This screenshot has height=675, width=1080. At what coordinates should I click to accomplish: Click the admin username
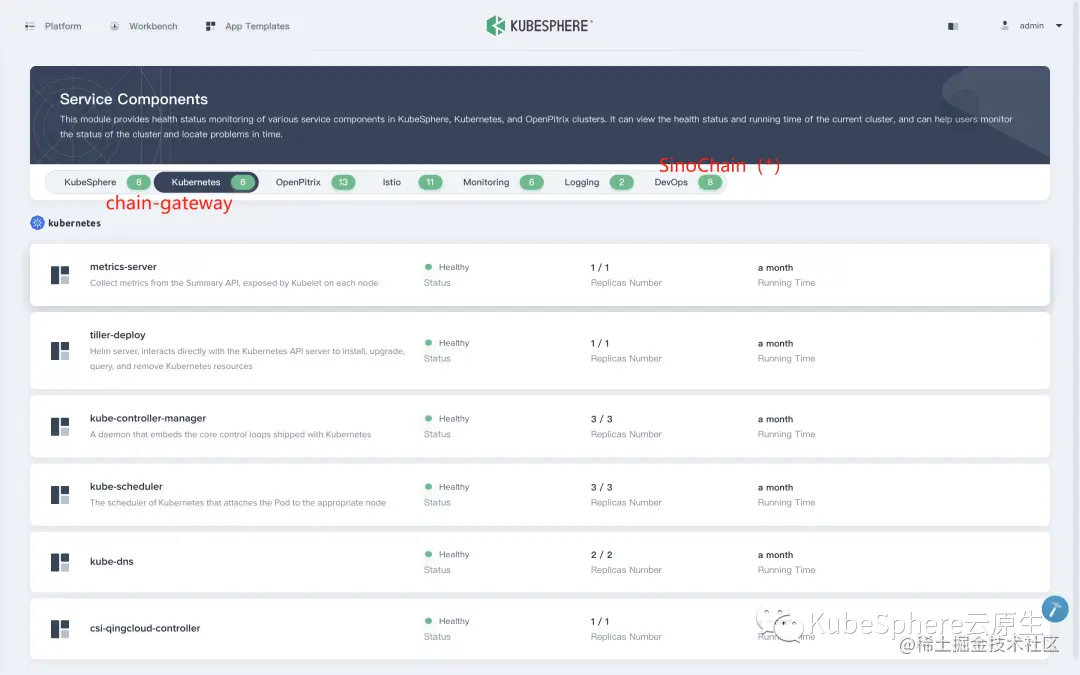pos(1031,25)
